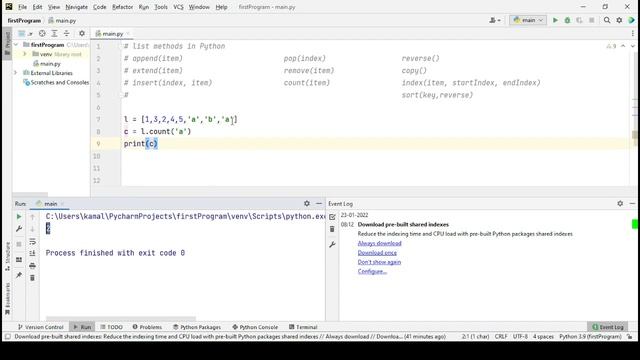Select opened file target icon in Project panel
The height and width of the screenshot is (360, 640).
pyautogui.click(x=42, y=33)
